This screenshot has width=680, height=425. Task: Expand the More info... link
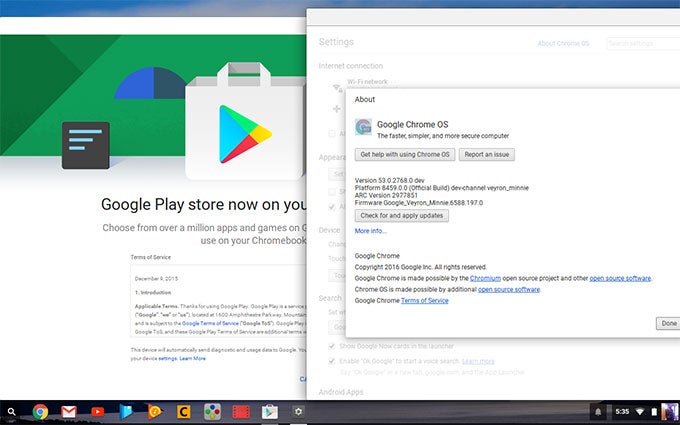370,230
